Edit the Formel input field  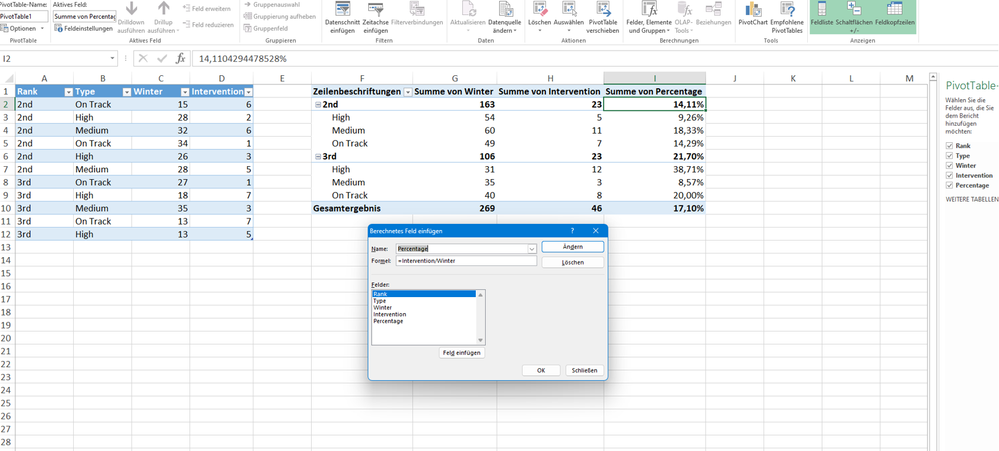[466, 261]
